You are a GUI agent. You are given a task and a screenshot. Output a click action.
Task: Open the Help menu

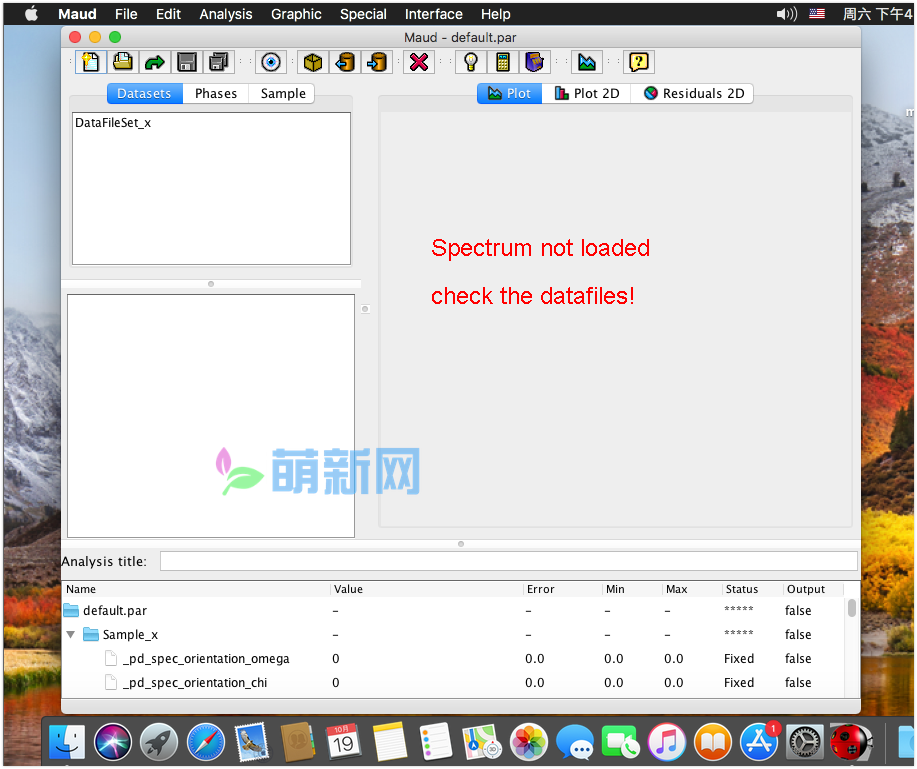(495, 14)
